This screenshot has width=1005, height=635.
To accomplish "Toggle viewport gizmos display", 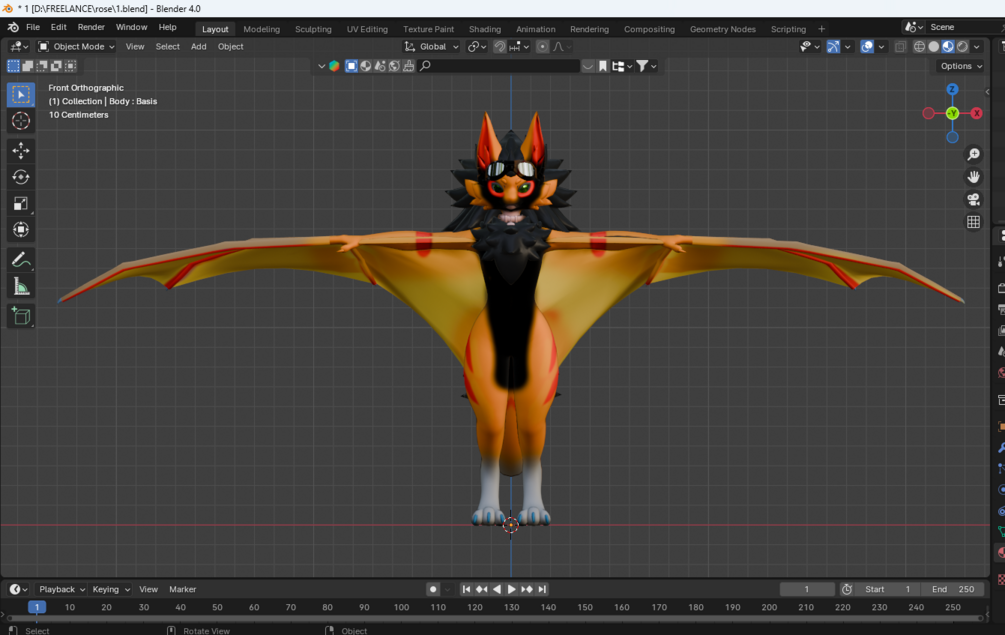I will (x=833, y=47).
